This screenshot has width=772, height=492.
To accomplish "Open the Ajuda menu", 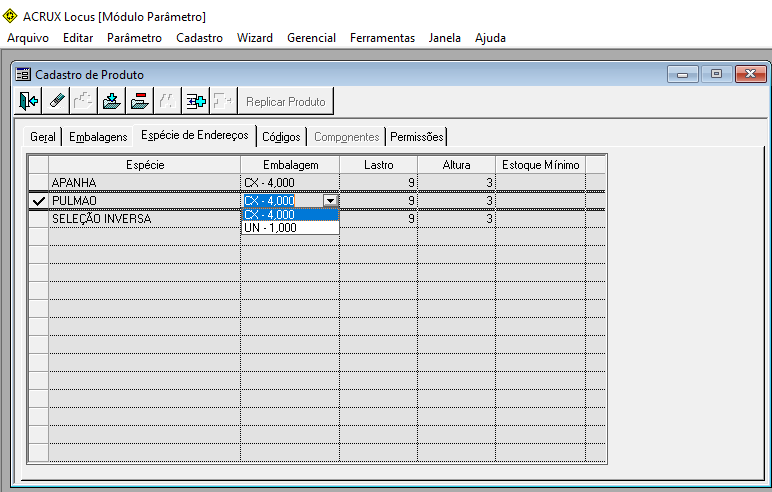I will click(x=490, y=38).
